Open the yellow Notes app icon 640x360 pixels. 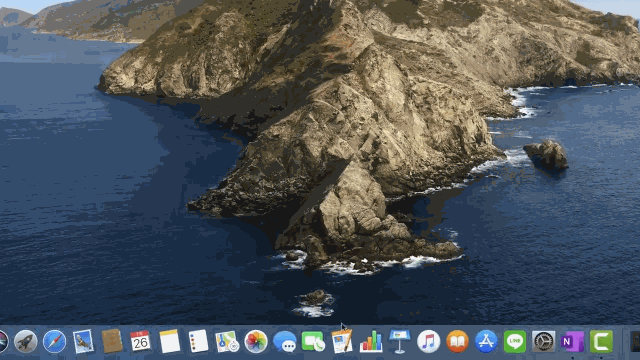click(169, 341)
